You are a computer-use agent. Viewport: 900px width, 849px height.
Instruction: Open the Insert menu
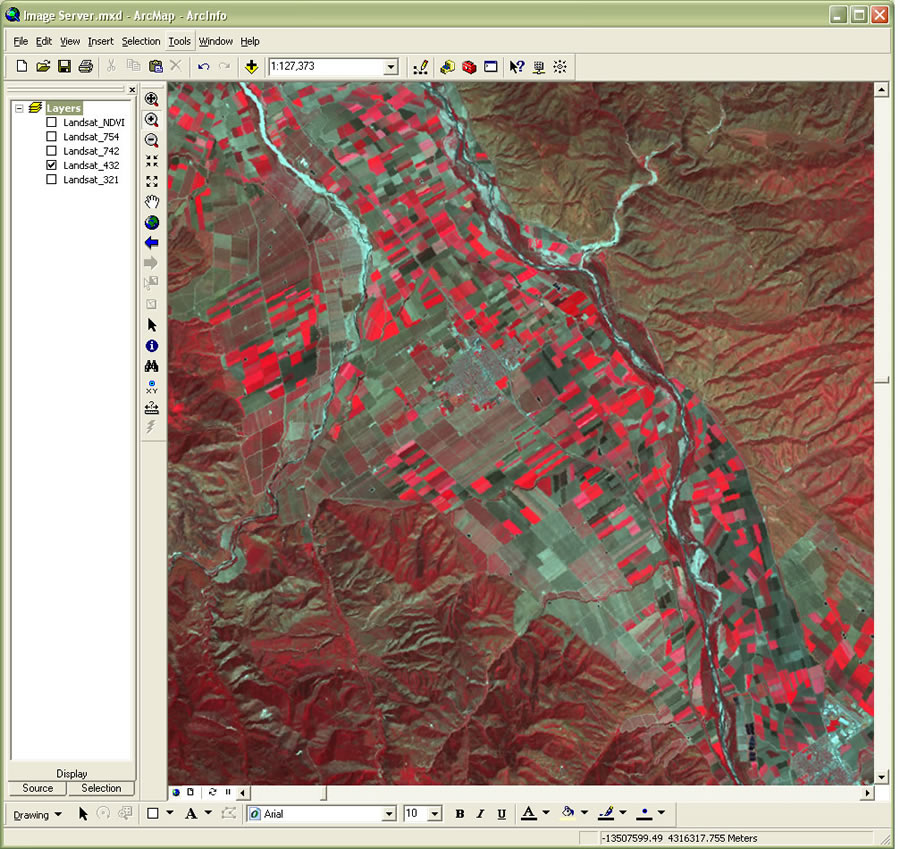(x=100, y=41)
